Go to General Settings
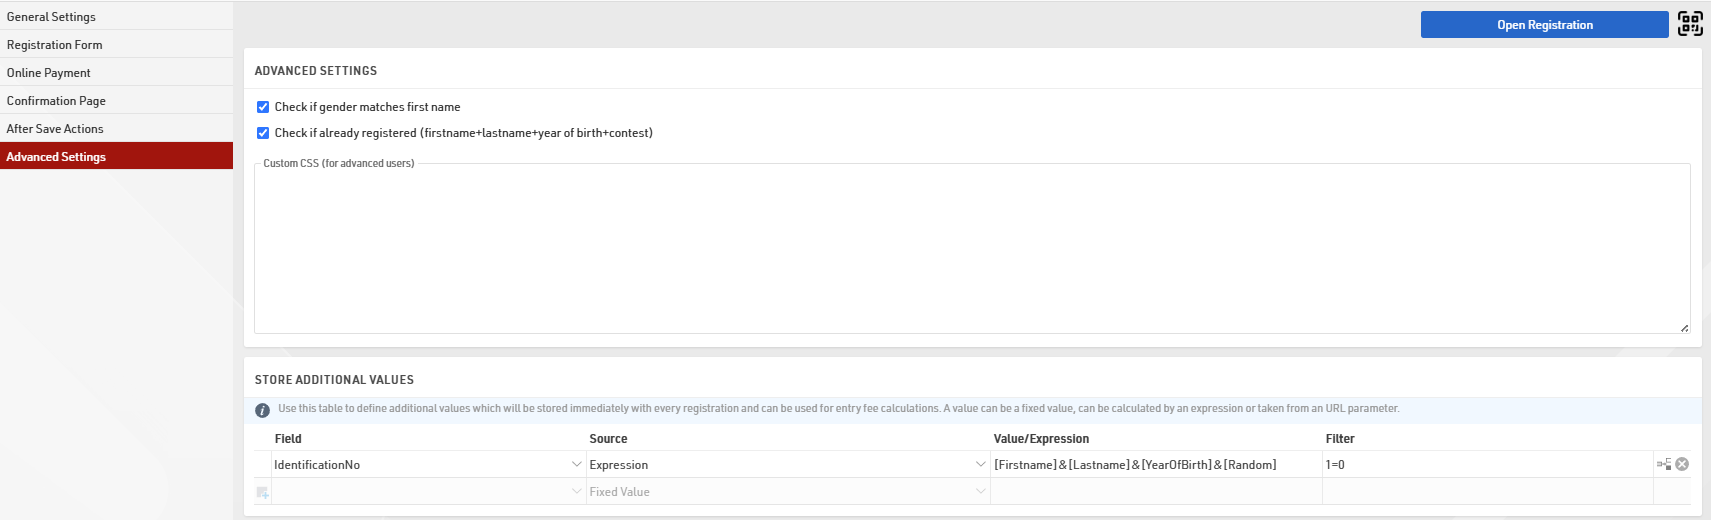Screen dimensions: 1711x520 pos(51,17)
